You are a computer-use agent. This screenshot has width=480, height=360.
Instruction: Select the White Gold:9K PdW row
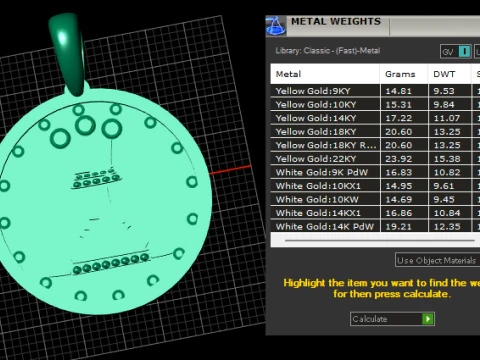click(x=375, y=172)
